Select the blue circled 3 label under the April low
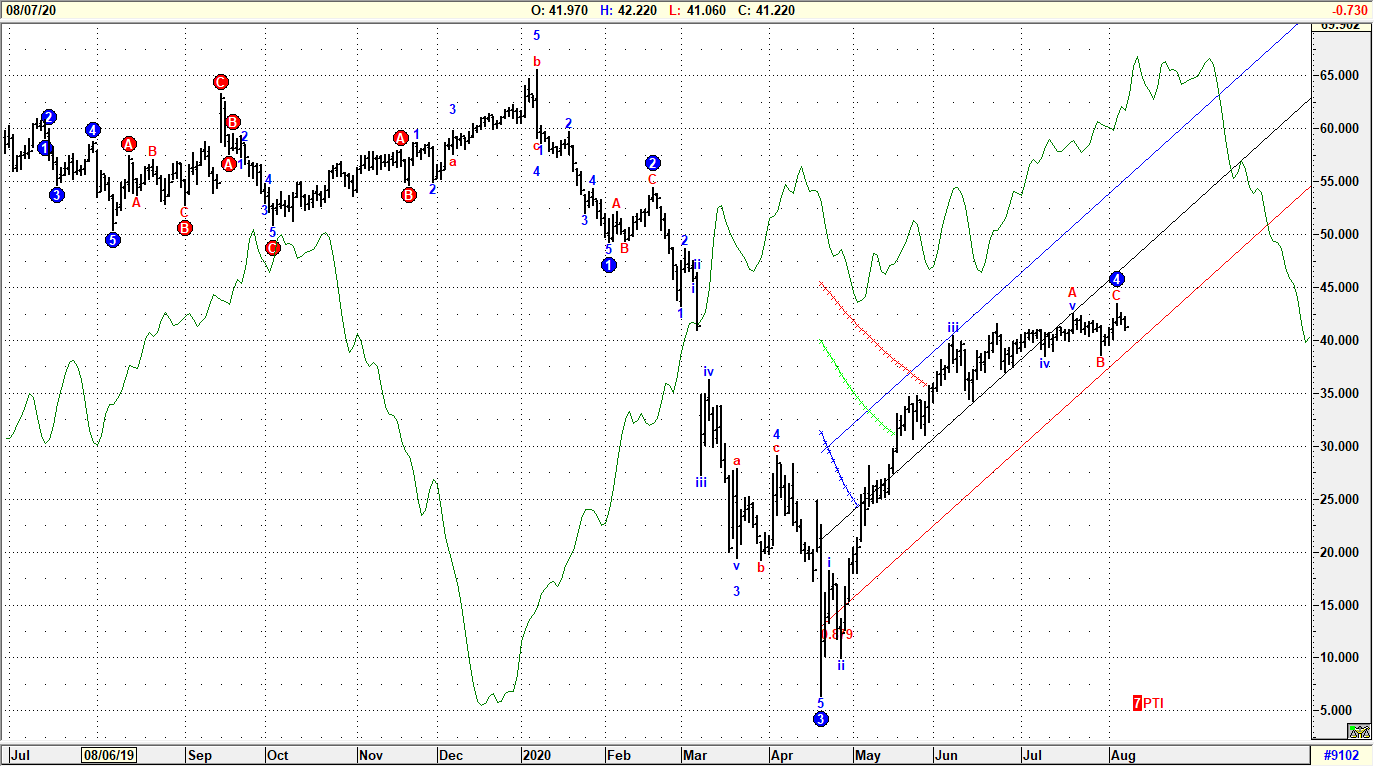 821,719
